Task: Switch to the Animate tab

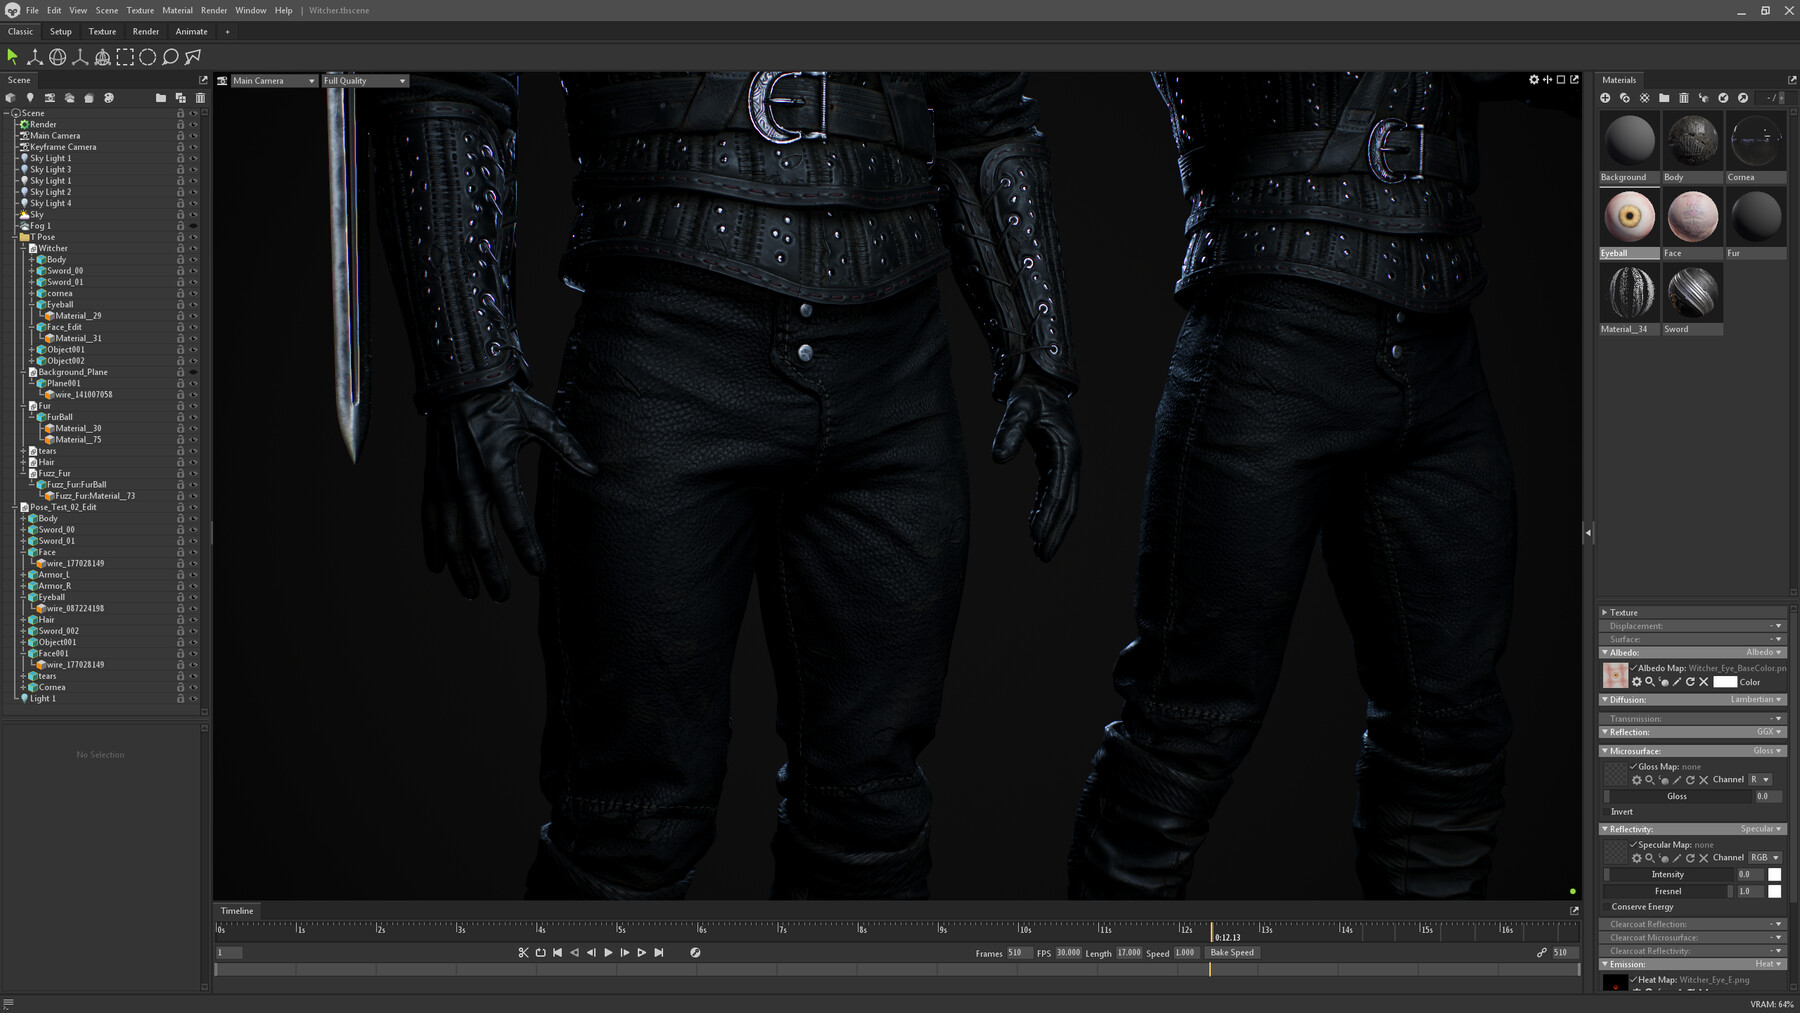Action: point(190,31)
